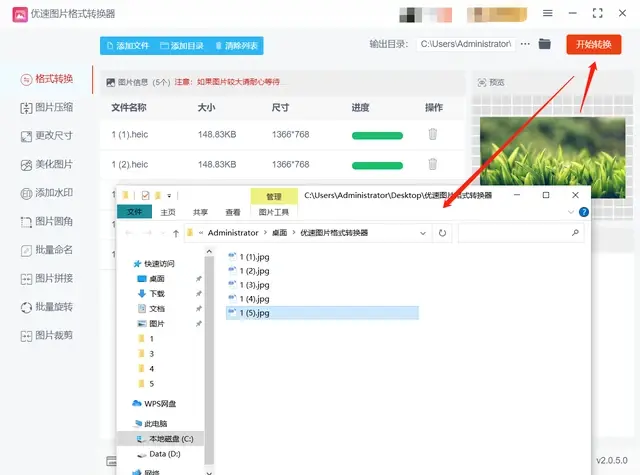Open the 主页 tab in Explorer ribbon

pos(168,212)
